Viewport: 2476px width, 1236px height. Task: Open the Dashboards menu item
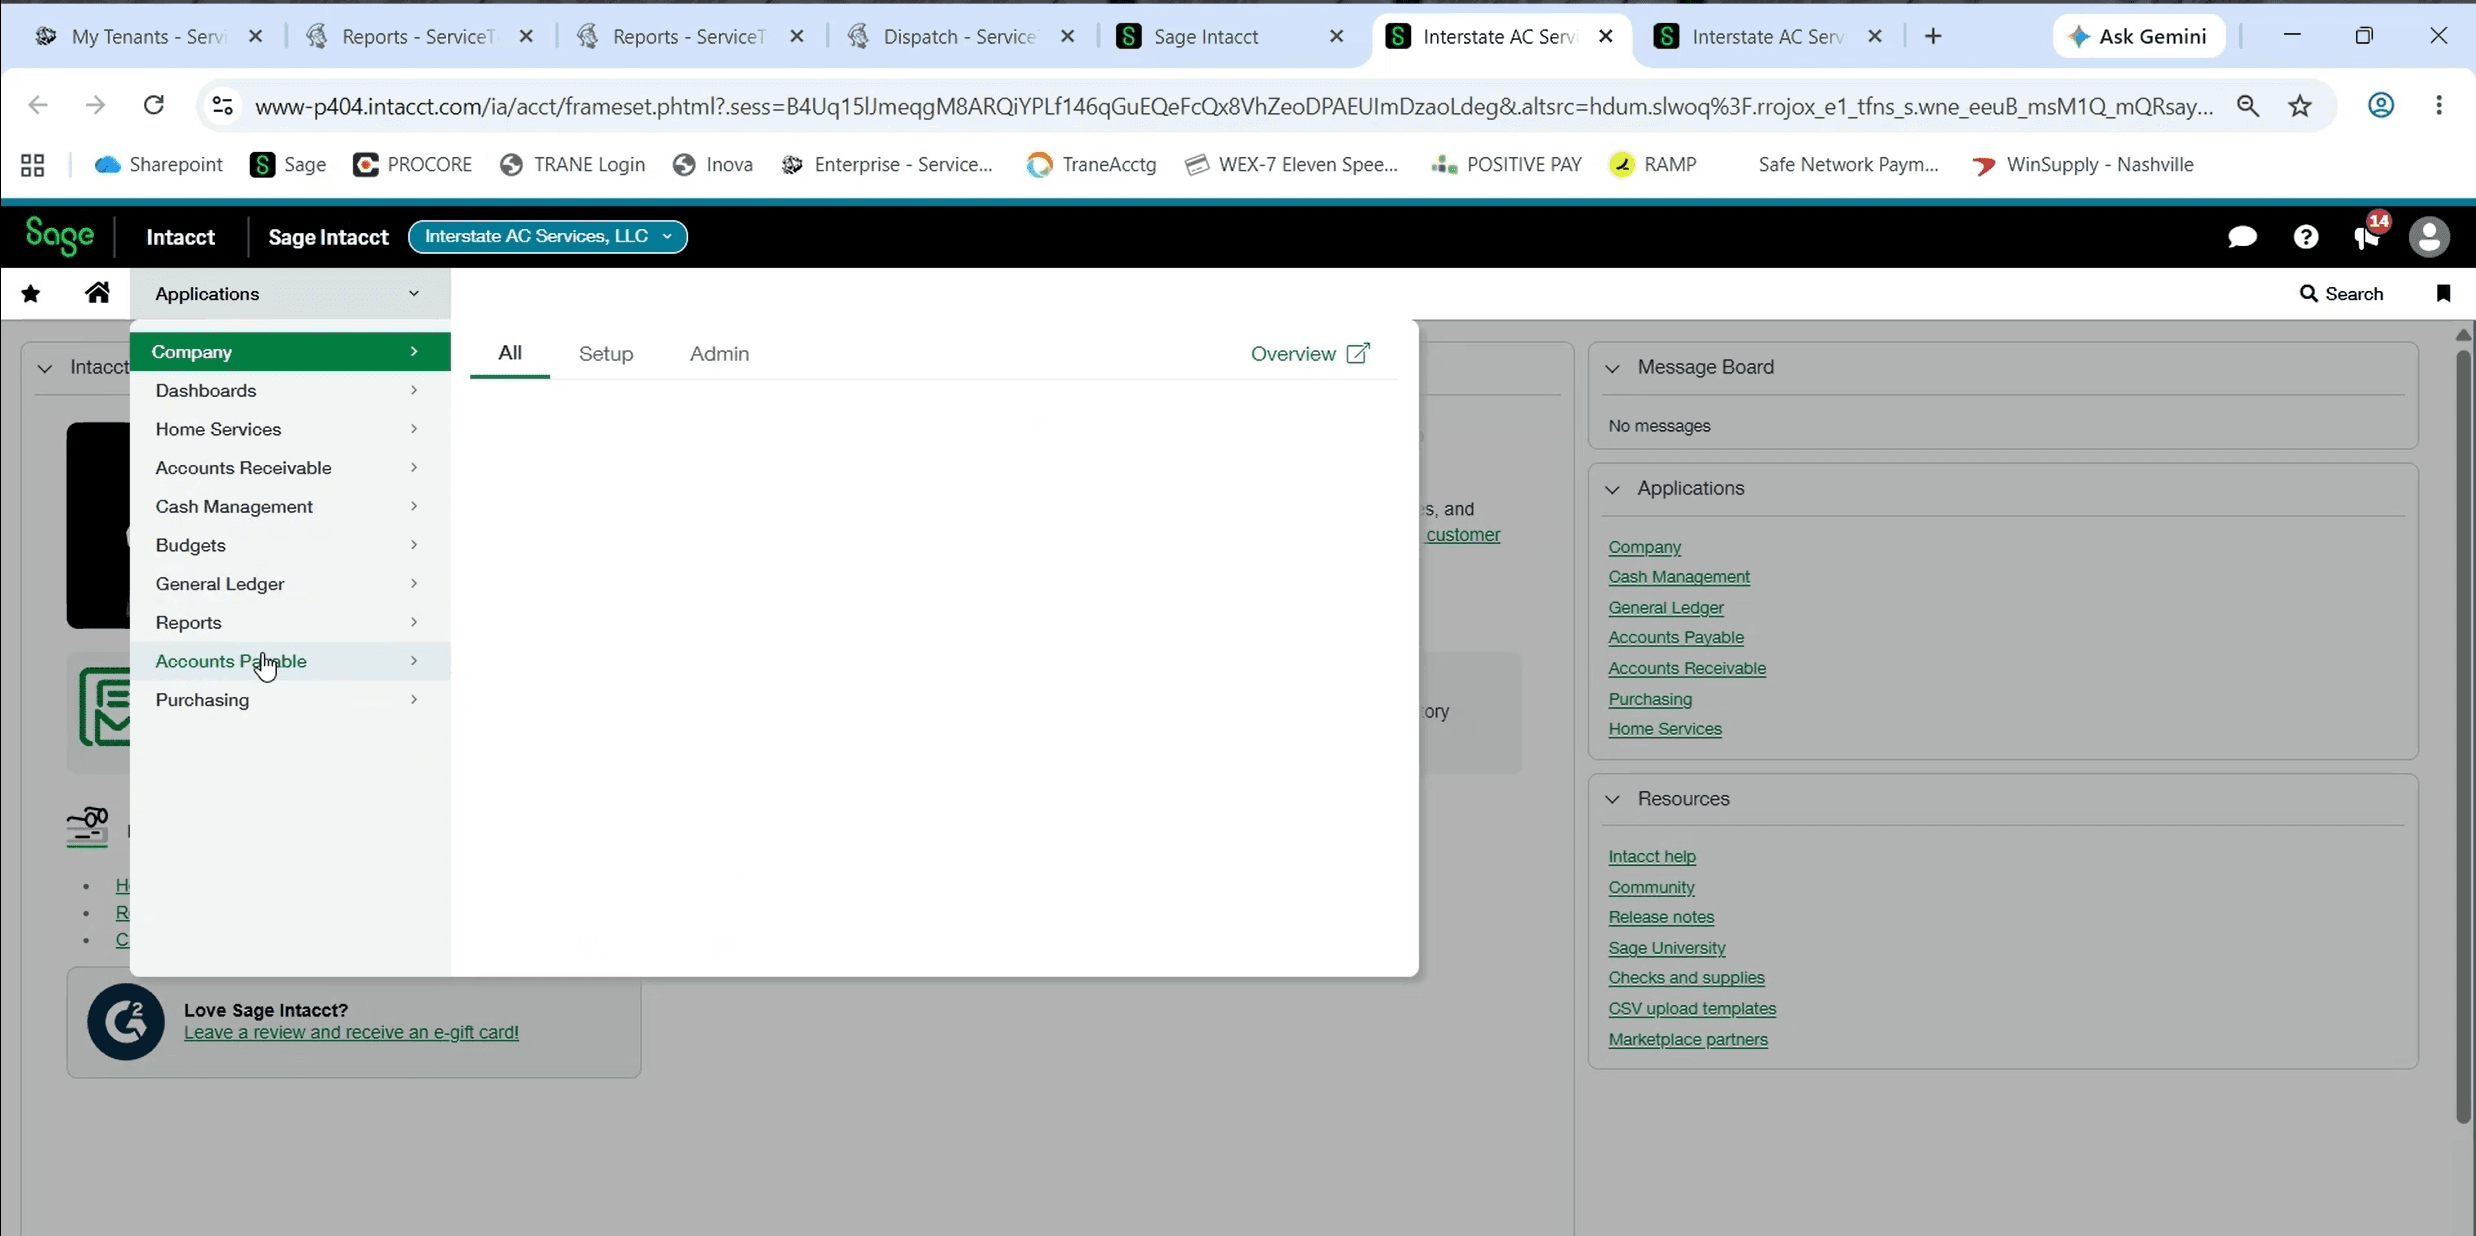point(290,390)
